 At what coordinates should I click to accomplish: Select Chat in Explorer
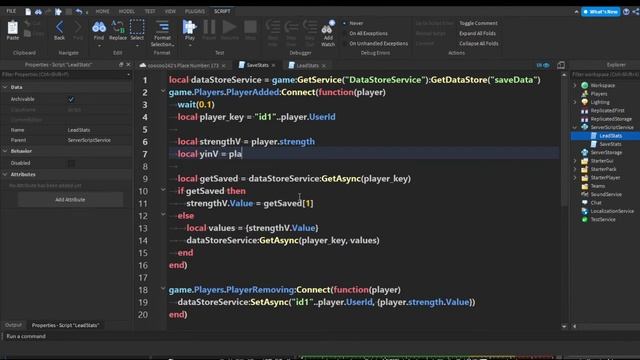click(596, 203)
